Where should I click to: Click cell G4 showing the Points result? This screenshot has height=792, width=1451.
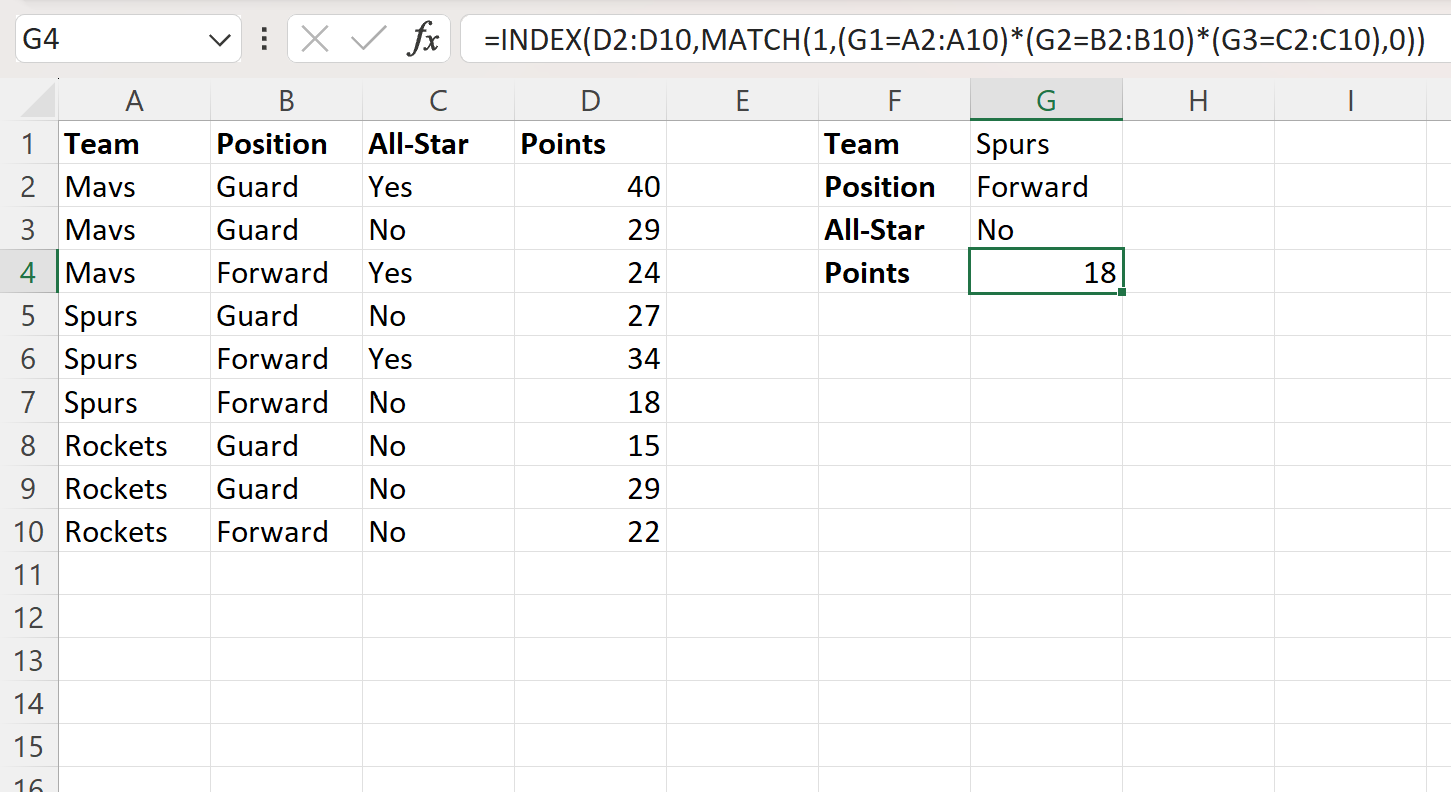click(x=1045, y=272)
